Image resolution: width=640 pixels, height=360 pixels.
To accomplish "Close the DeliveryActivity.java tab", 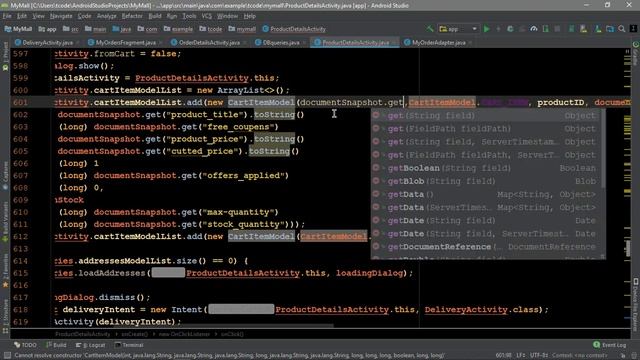I will (78, 42).
